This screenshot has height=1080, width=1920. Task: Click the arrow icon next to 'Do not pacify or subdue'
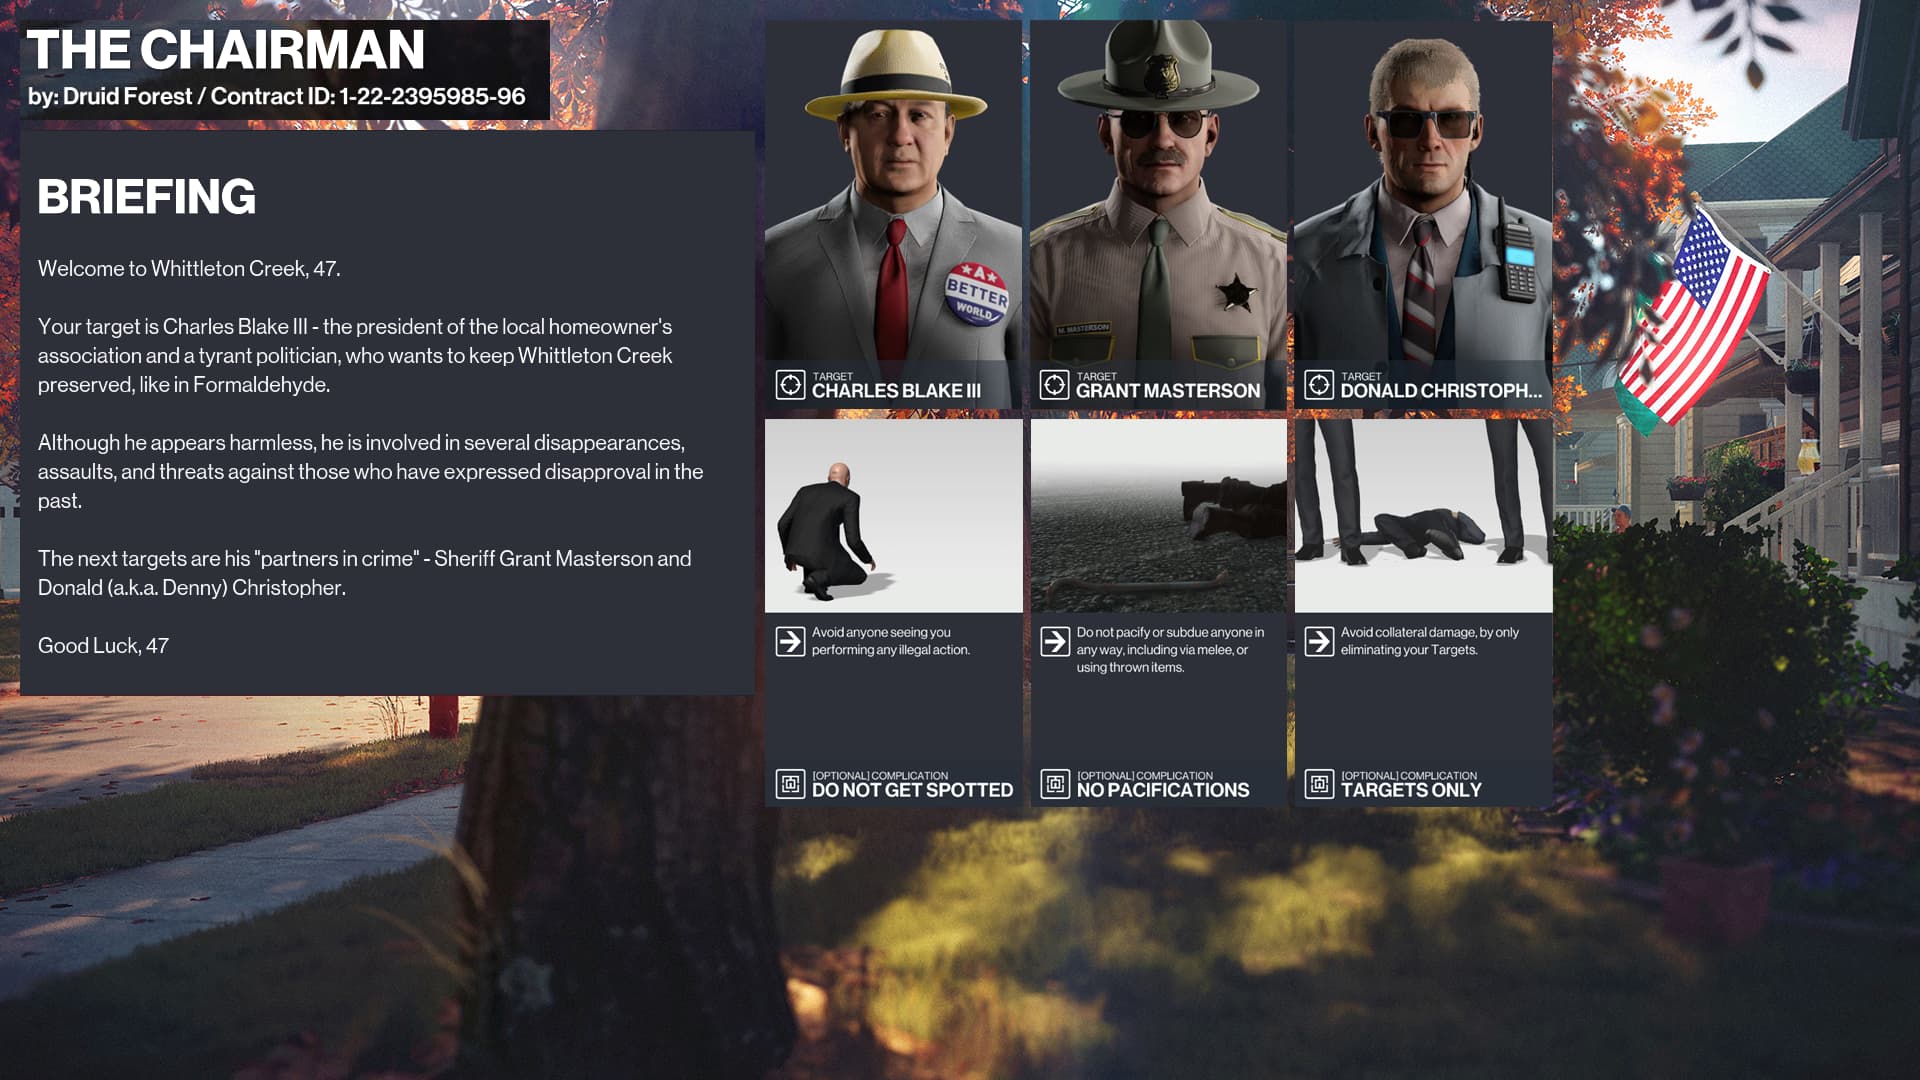[x=1054, y=641]
